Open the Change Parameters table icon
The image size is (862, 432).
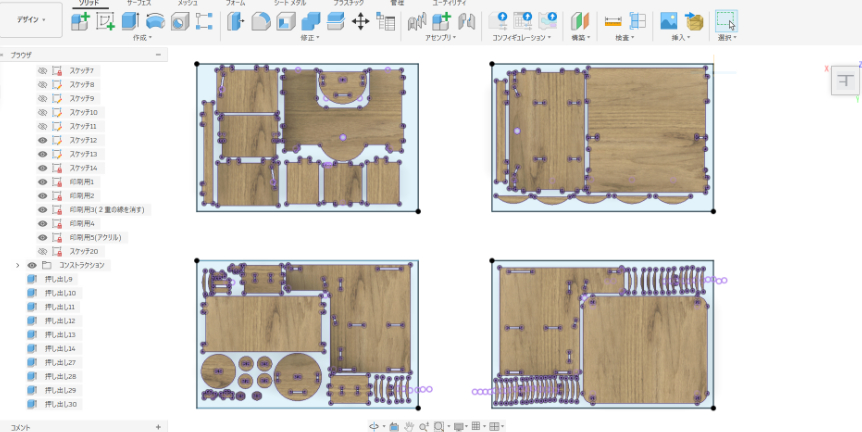(x=385, y=21)
